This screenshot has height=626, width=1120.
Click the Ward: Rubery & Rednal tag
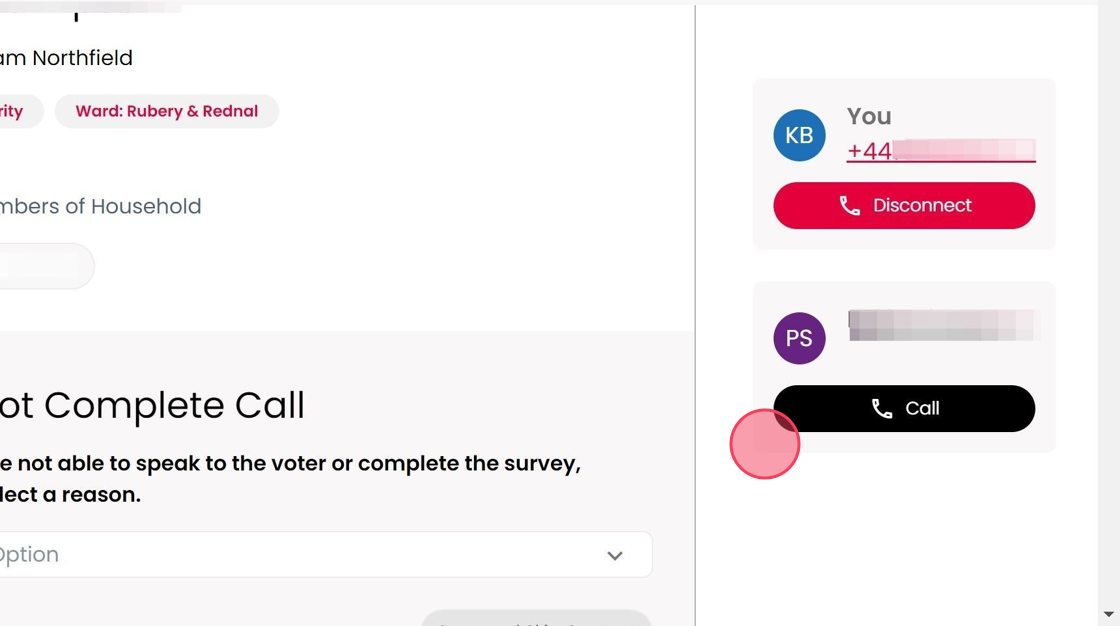click(167, 111)
